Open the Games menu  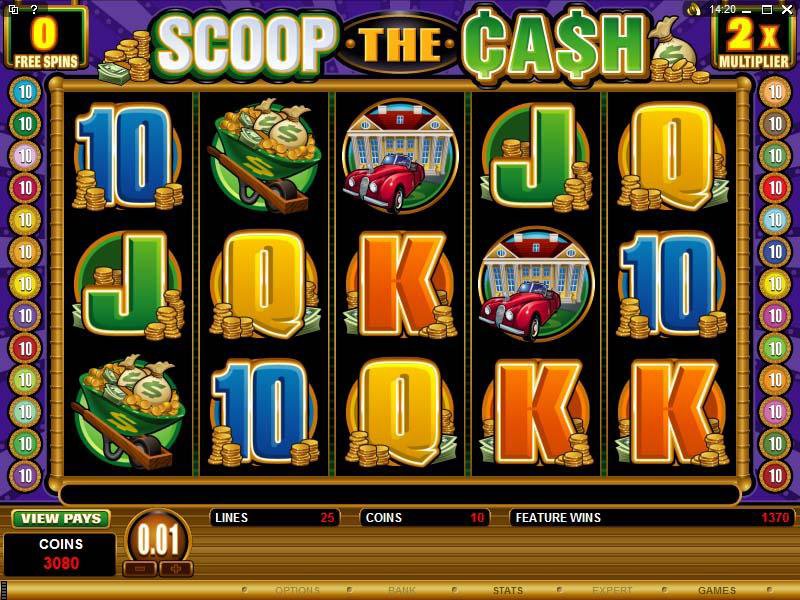click(716, 590)
